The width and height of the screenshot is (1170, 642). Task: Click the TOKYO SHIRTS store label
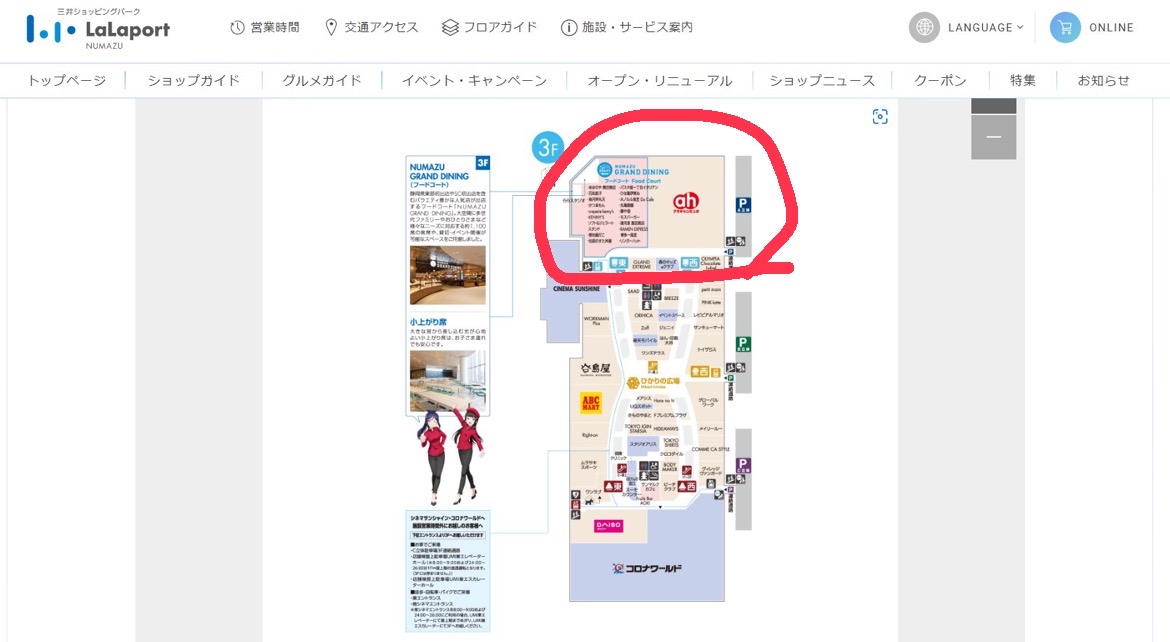pos(672,443)
